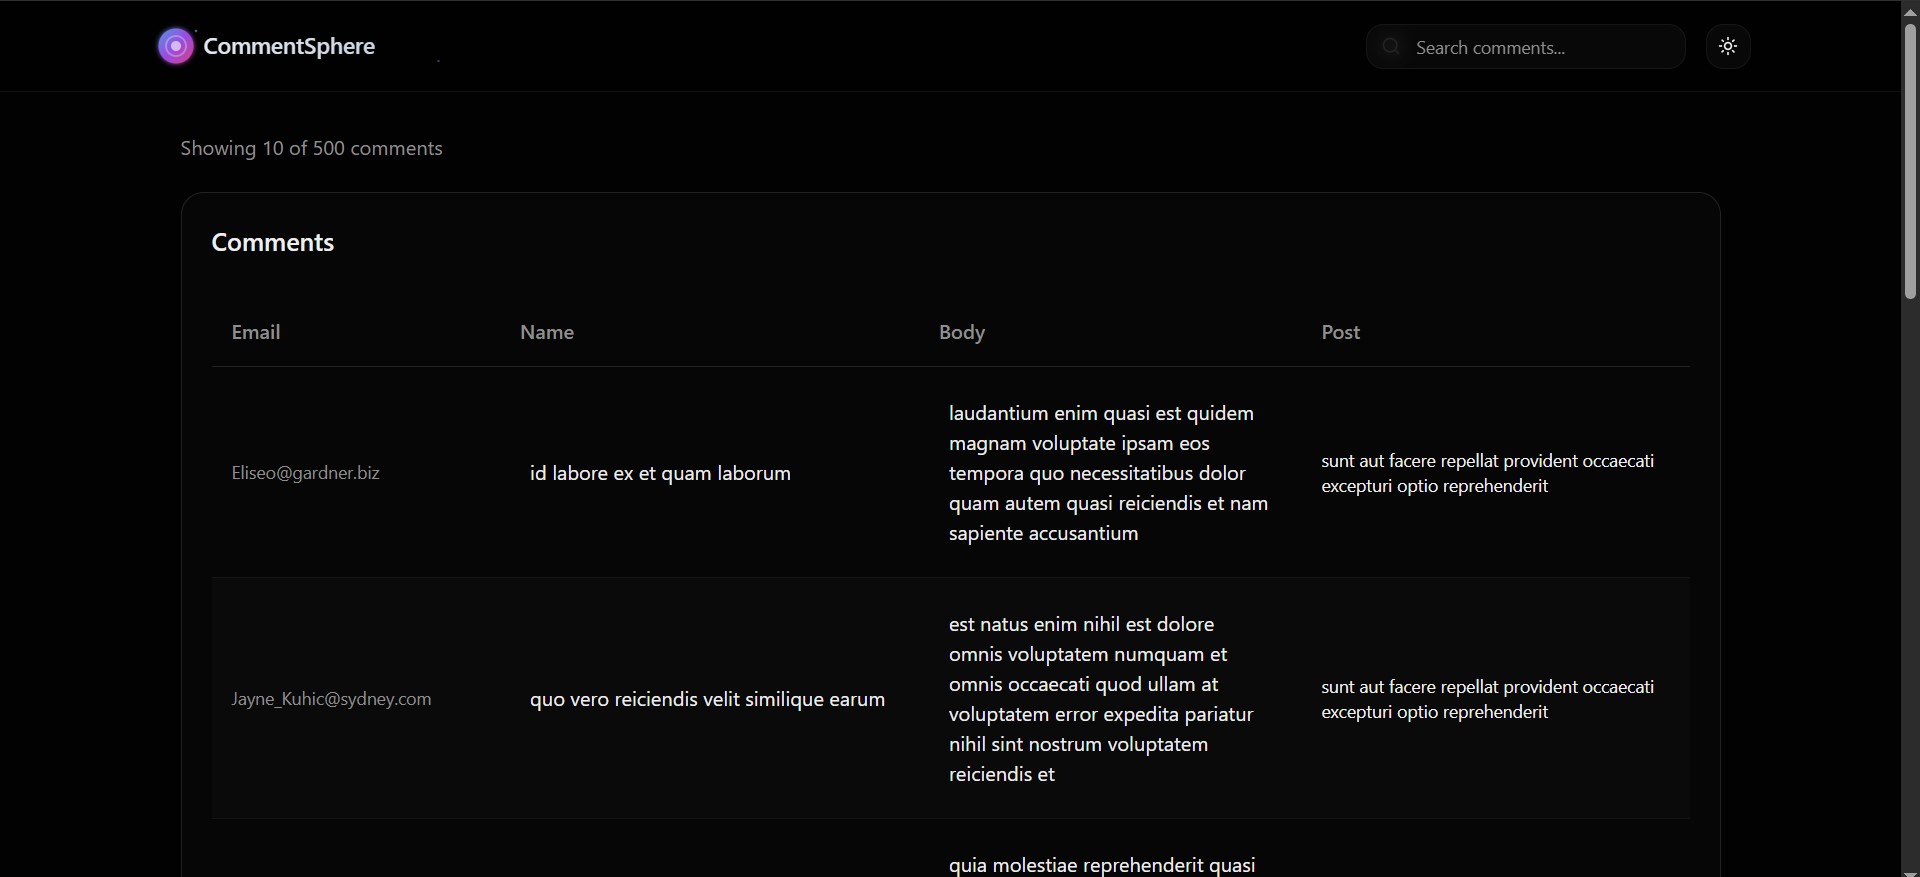Click post title in Jayne_Kuhic@sydney.com row
This screenshot has height=877, width=1920.
point(1488,699)
